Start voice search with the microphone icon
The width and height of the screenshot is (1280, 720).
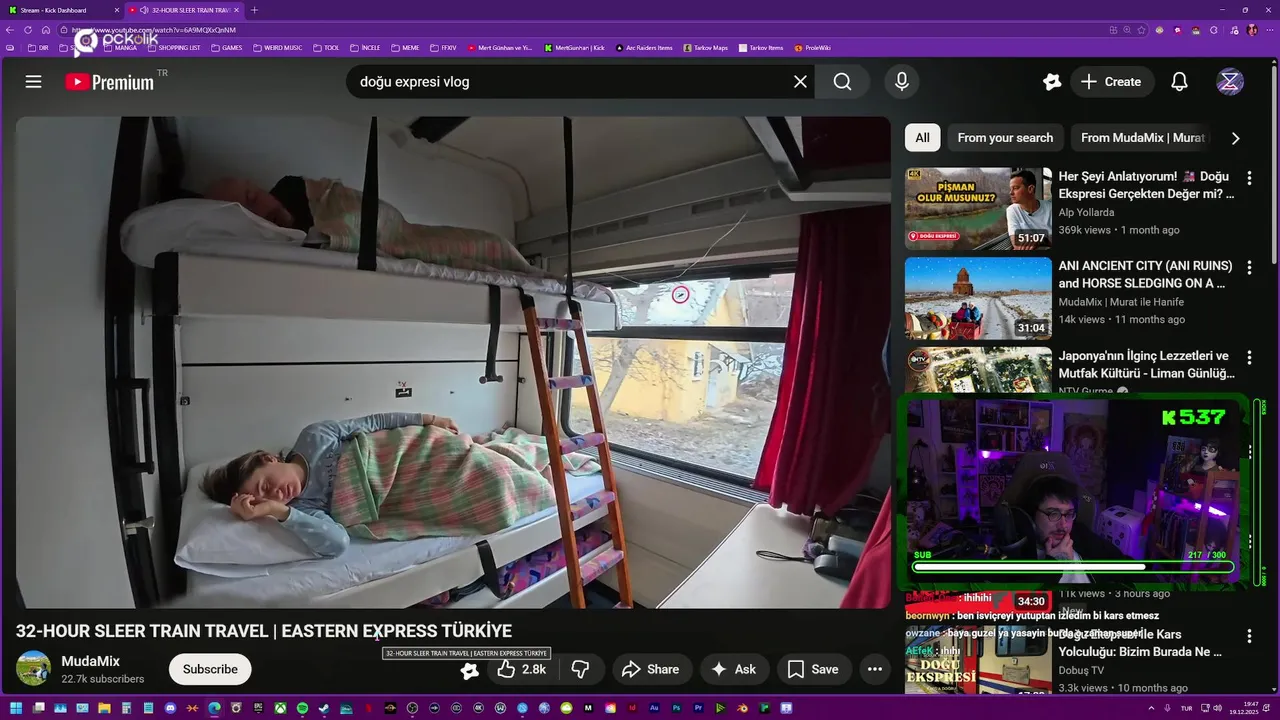coord(902,82)
